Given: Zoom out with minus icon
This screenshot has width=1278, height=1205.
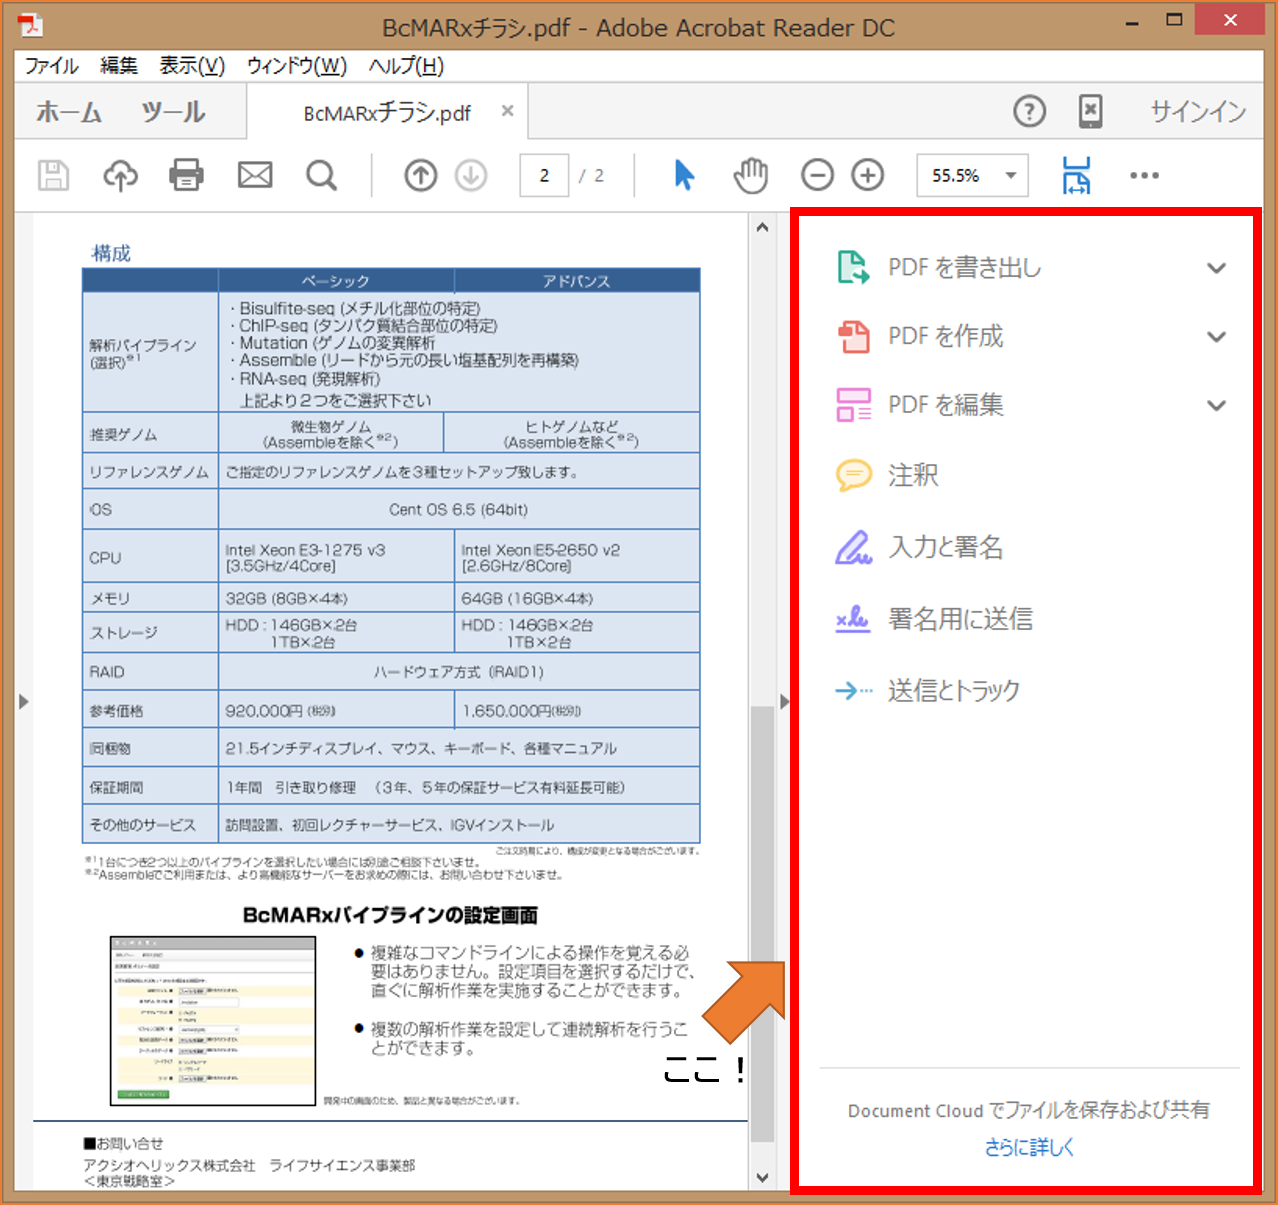Looking at the screenshot, I should 817,176.
